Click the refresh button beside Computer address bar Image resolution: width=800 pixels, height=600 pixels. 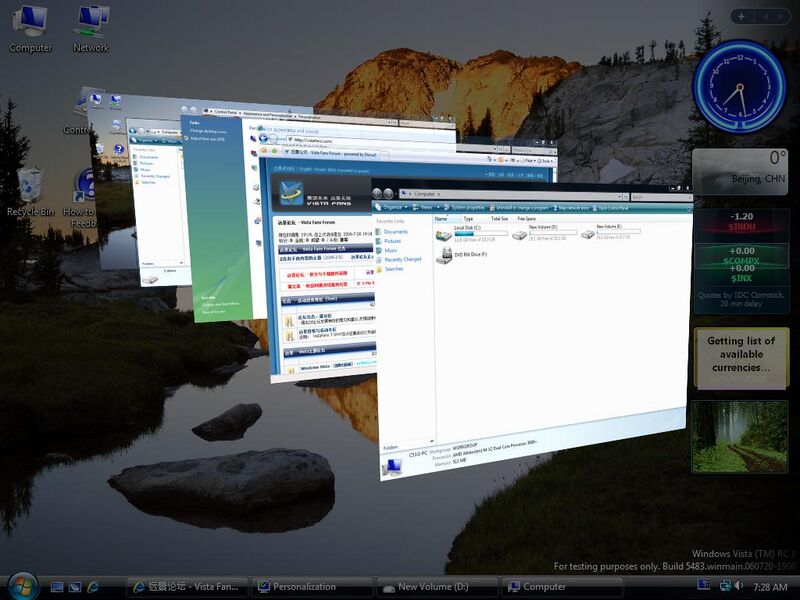tap(624, 196)
